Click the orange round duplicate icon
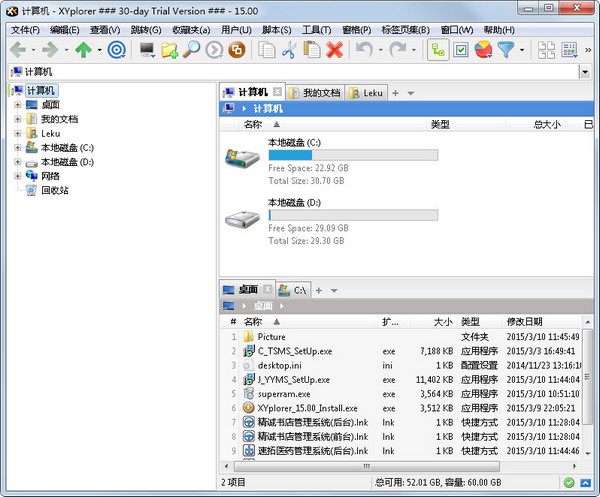600x497 pixels. [237, 50]
